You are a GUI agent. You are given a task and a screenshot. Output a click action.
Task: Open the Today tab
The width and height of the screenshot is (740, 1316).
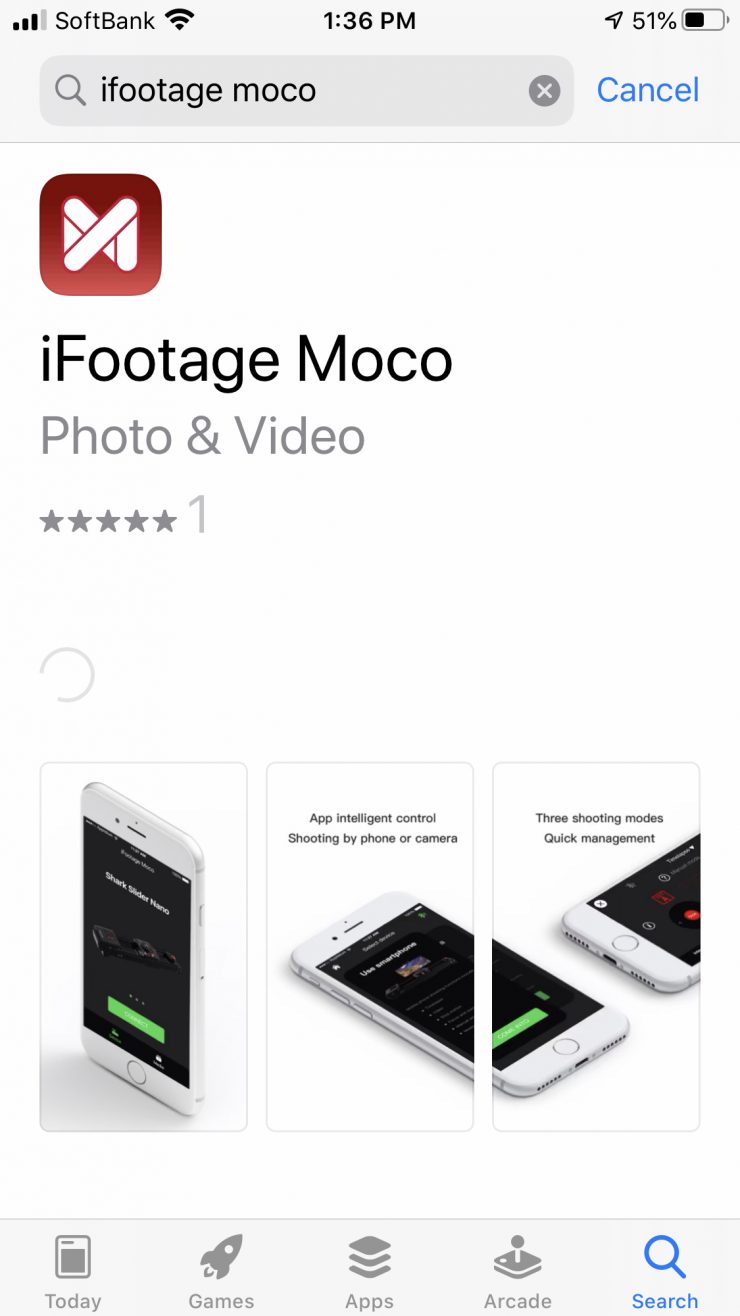tap(73, 1272)
